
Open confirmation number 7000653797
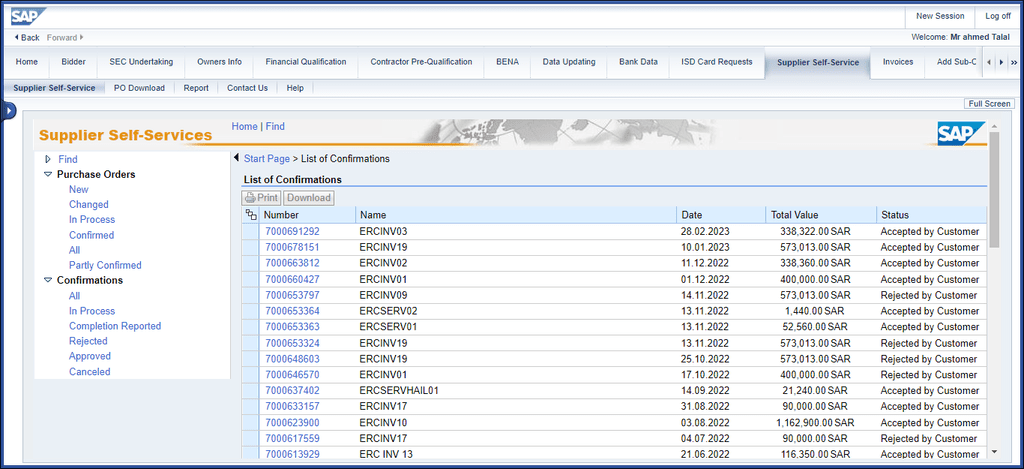click(293, 295)
